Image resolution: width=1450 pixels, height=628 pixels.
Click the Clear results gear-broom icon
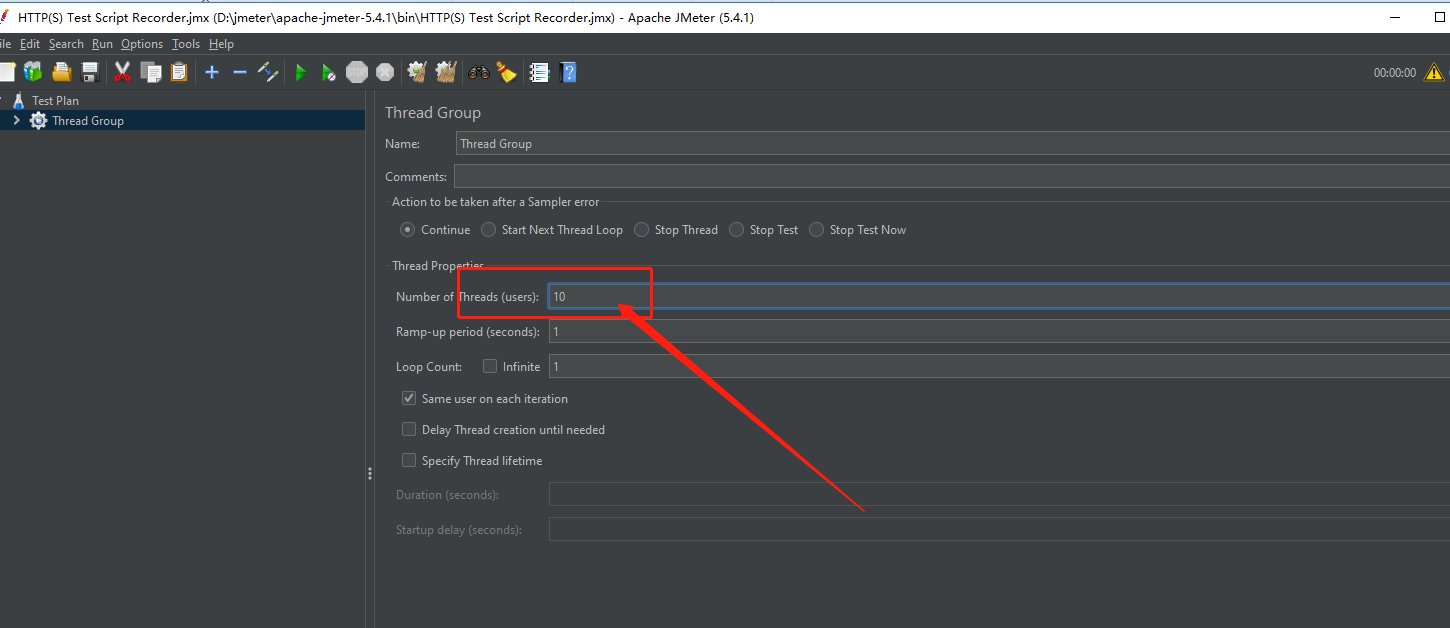[x=417, y=72]
